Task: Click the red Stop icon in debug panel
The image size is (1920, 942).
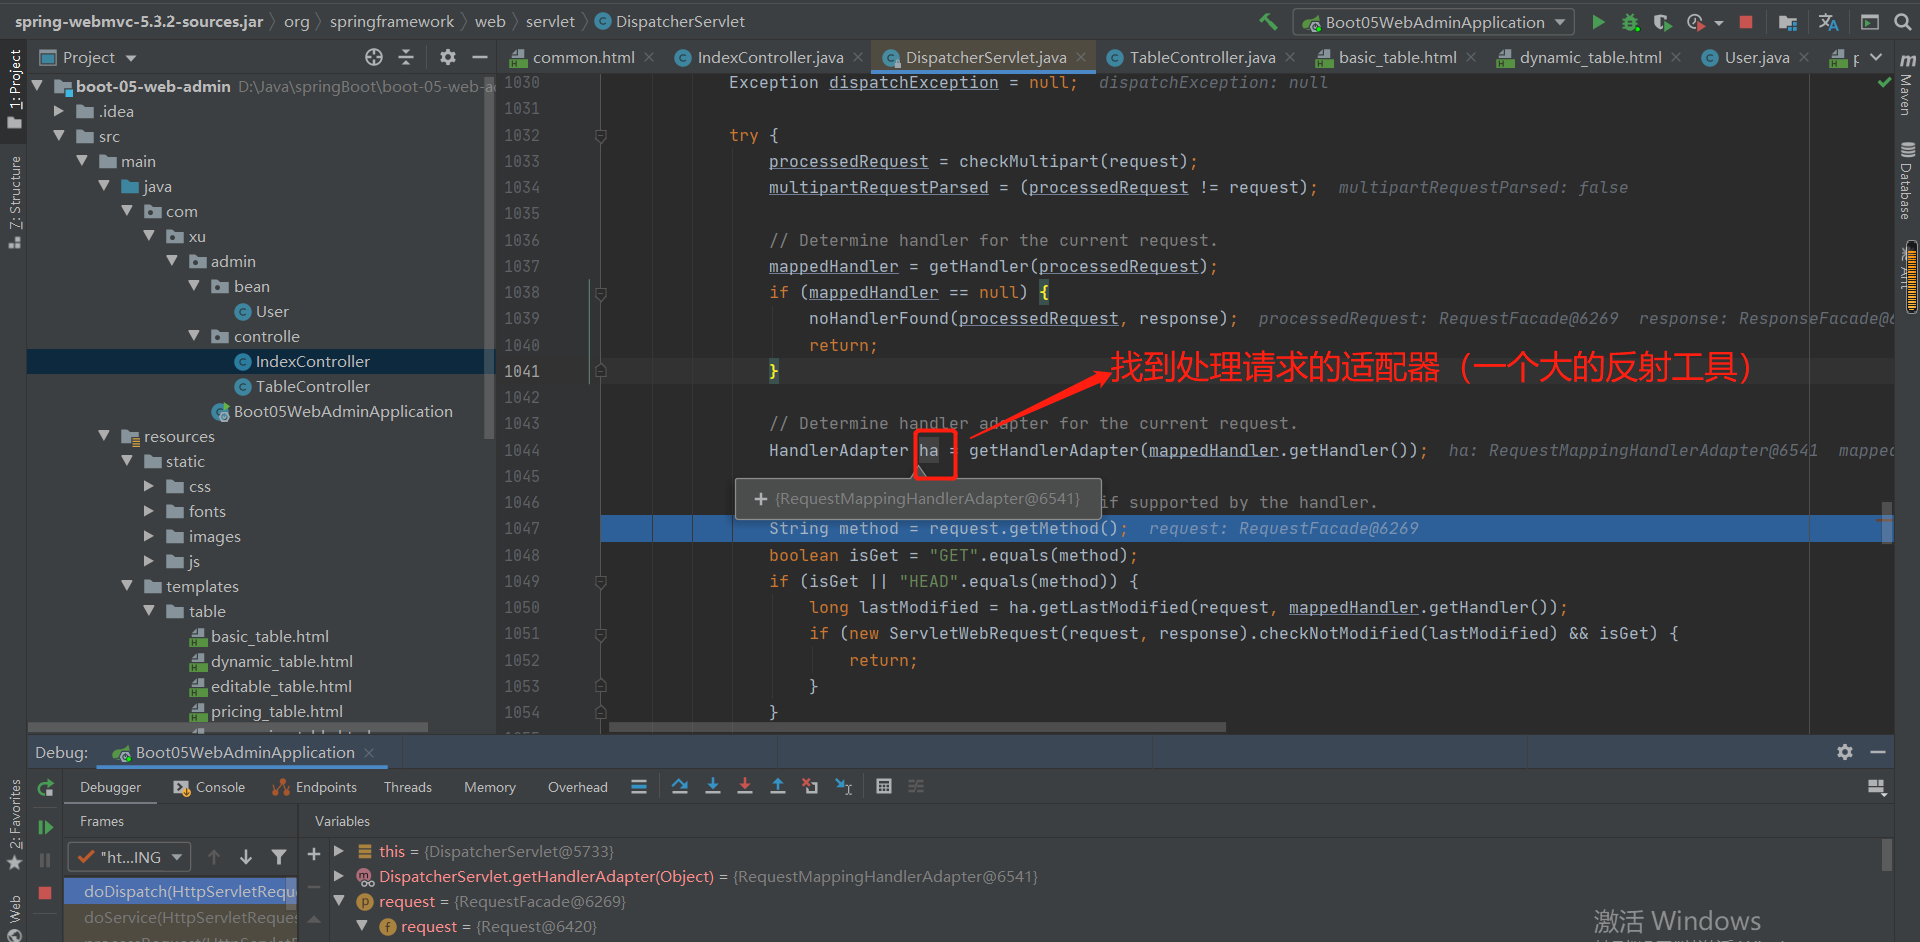Action: pos(45,893)
